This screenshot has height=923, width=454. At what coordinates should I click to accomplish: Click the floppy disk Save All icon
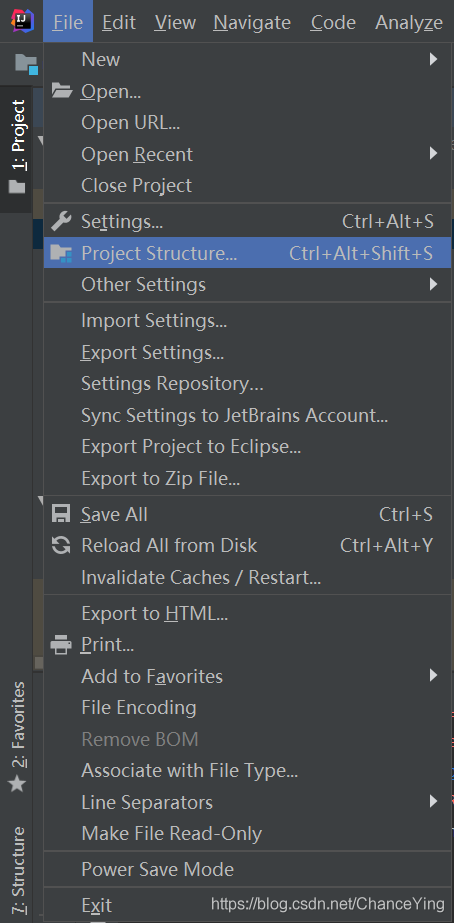[x=61, y=514]
